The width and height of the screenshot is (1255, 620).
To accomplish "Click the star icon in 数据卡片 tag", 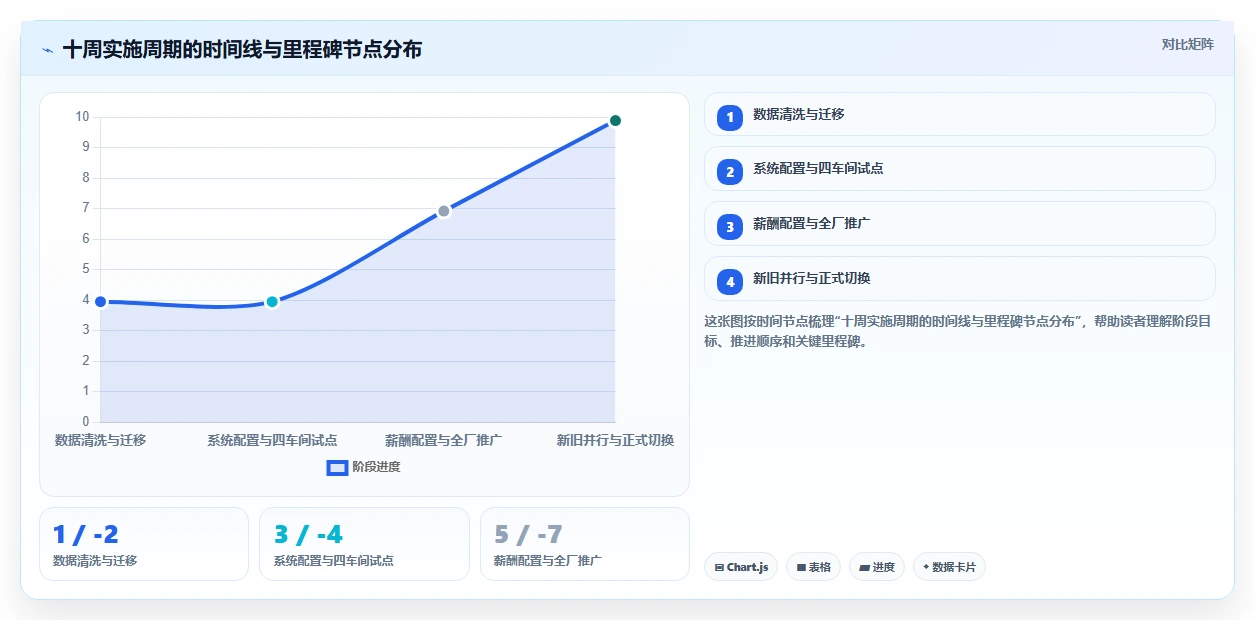I will coord(926,567).
